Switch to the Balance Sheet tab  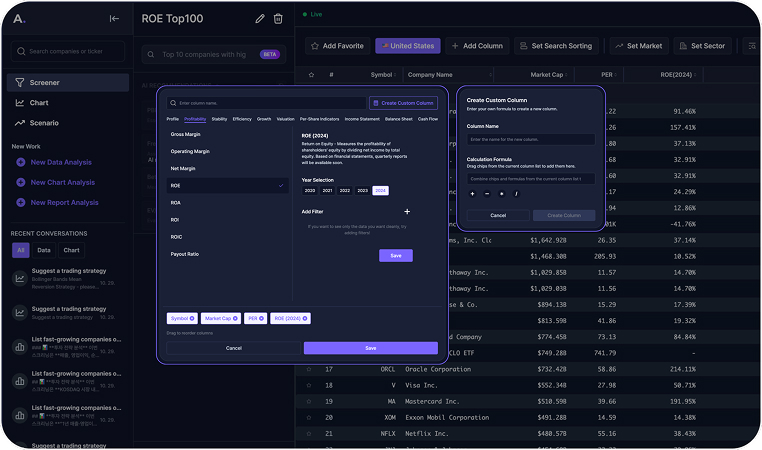pos(398,119)
